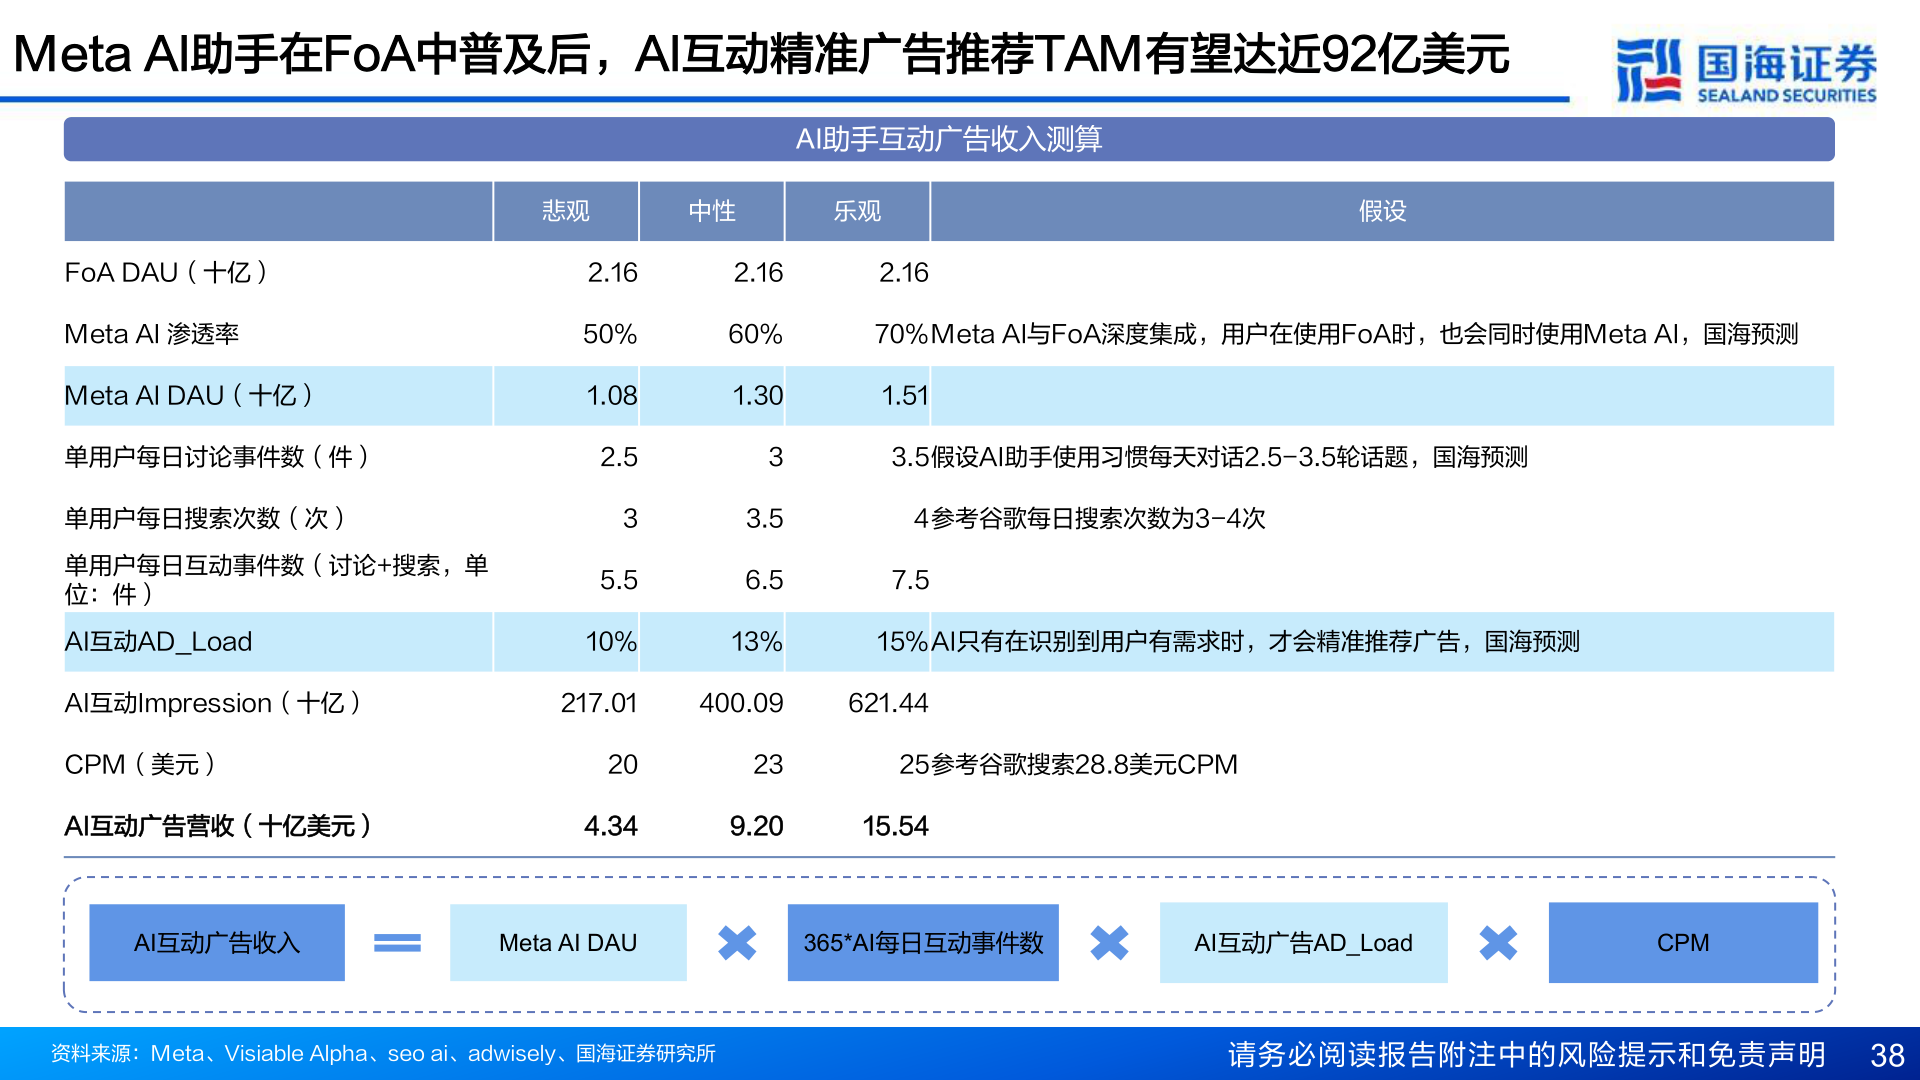Click the AI只有在识别到用户有需求时 assumption
1920x1080 pixels.
click(x=1255, y=642)
